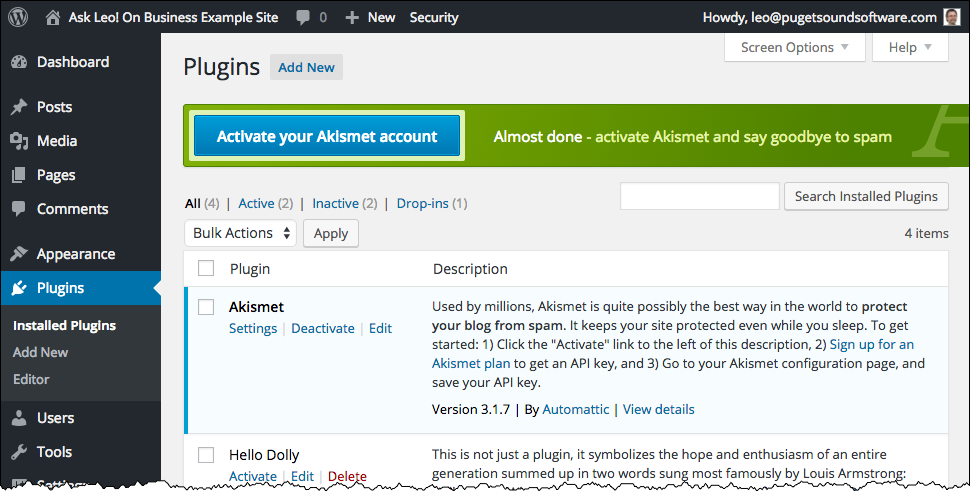Viewport: 970px width, 491px height.
Task: Click the Hello Dolly plugin name
Action: point(264,455)
